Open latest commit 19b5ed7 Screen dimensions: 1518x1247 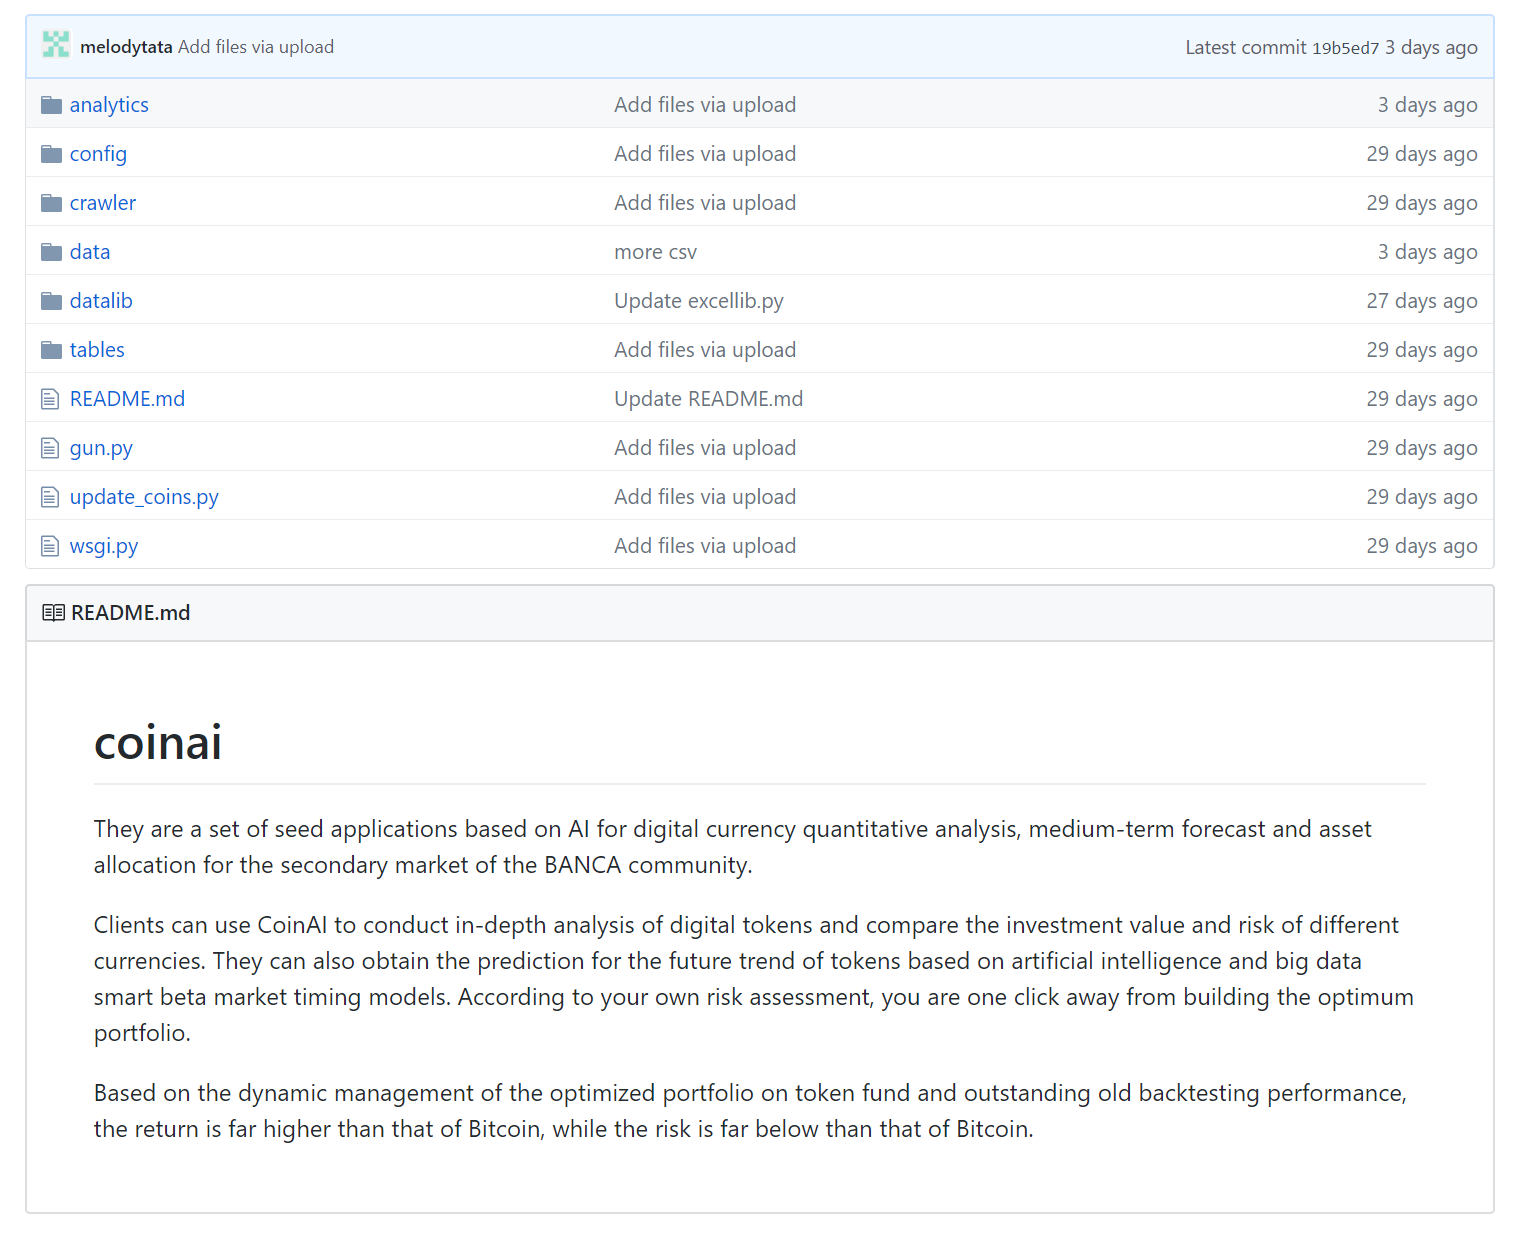(1345, 48)
